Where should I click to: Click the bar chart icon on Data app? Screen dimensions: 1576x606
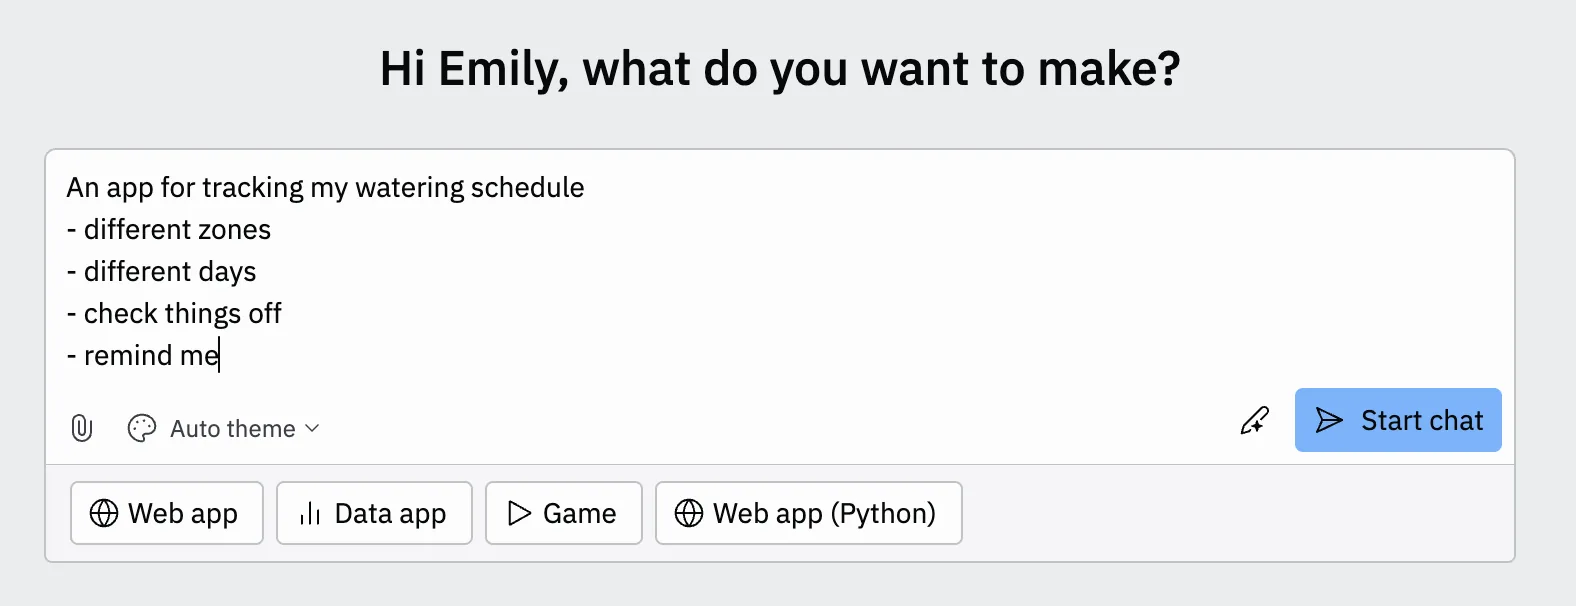310,513
